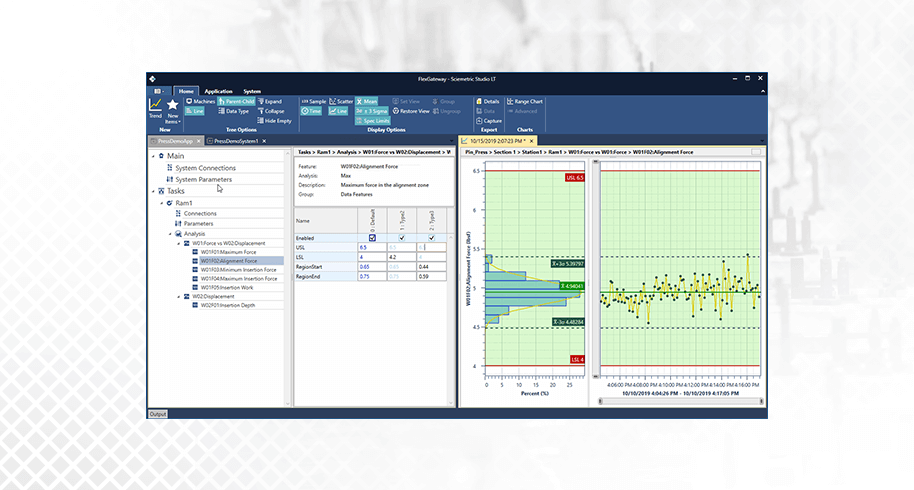The image size is (914, 490).
Task: Click the Capture export button
Action: pyautogui.click(x=489, y=121)
